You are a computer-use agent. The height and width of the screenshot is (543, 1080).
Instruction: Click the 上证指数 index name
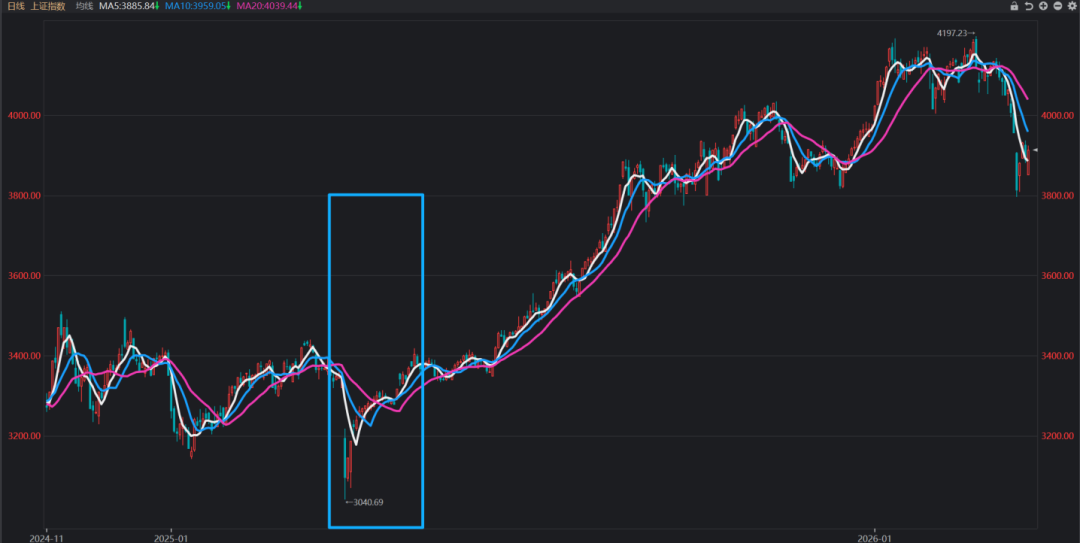pos(48,6)
